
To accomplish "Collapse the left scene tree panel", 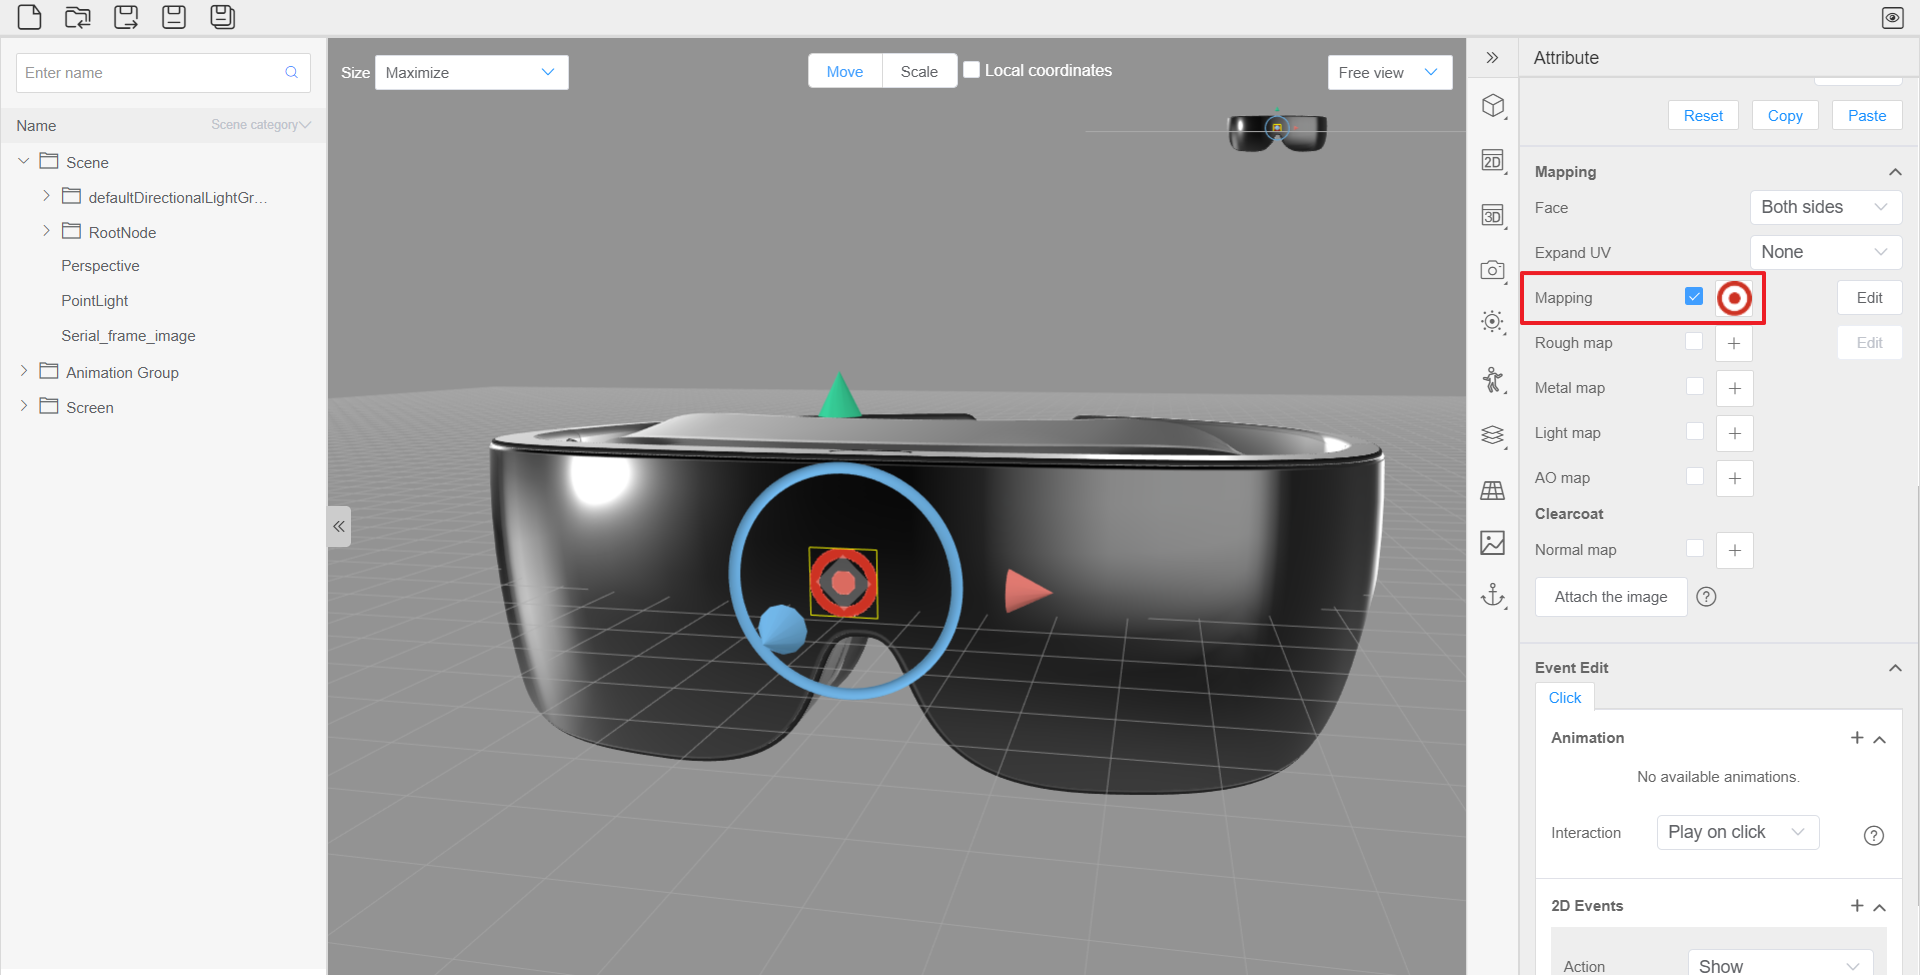I will [x=339, y=526].
